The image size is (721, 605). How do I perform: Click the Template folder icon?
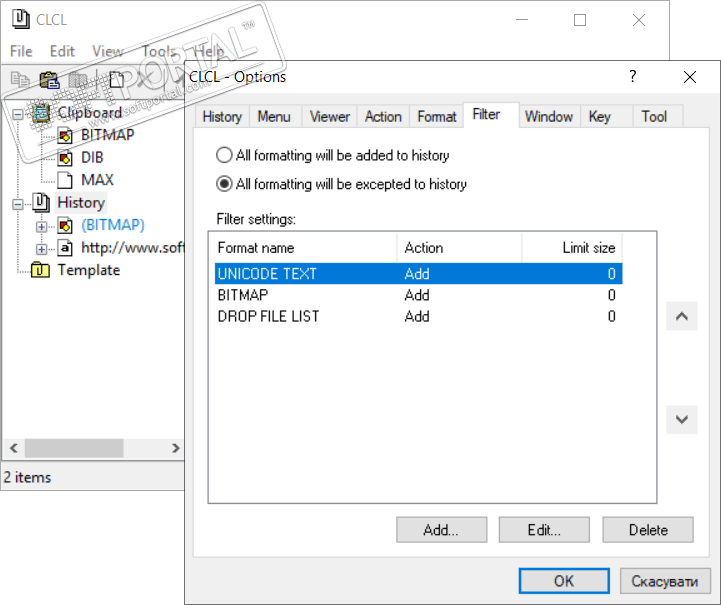(x=40, y=270)
